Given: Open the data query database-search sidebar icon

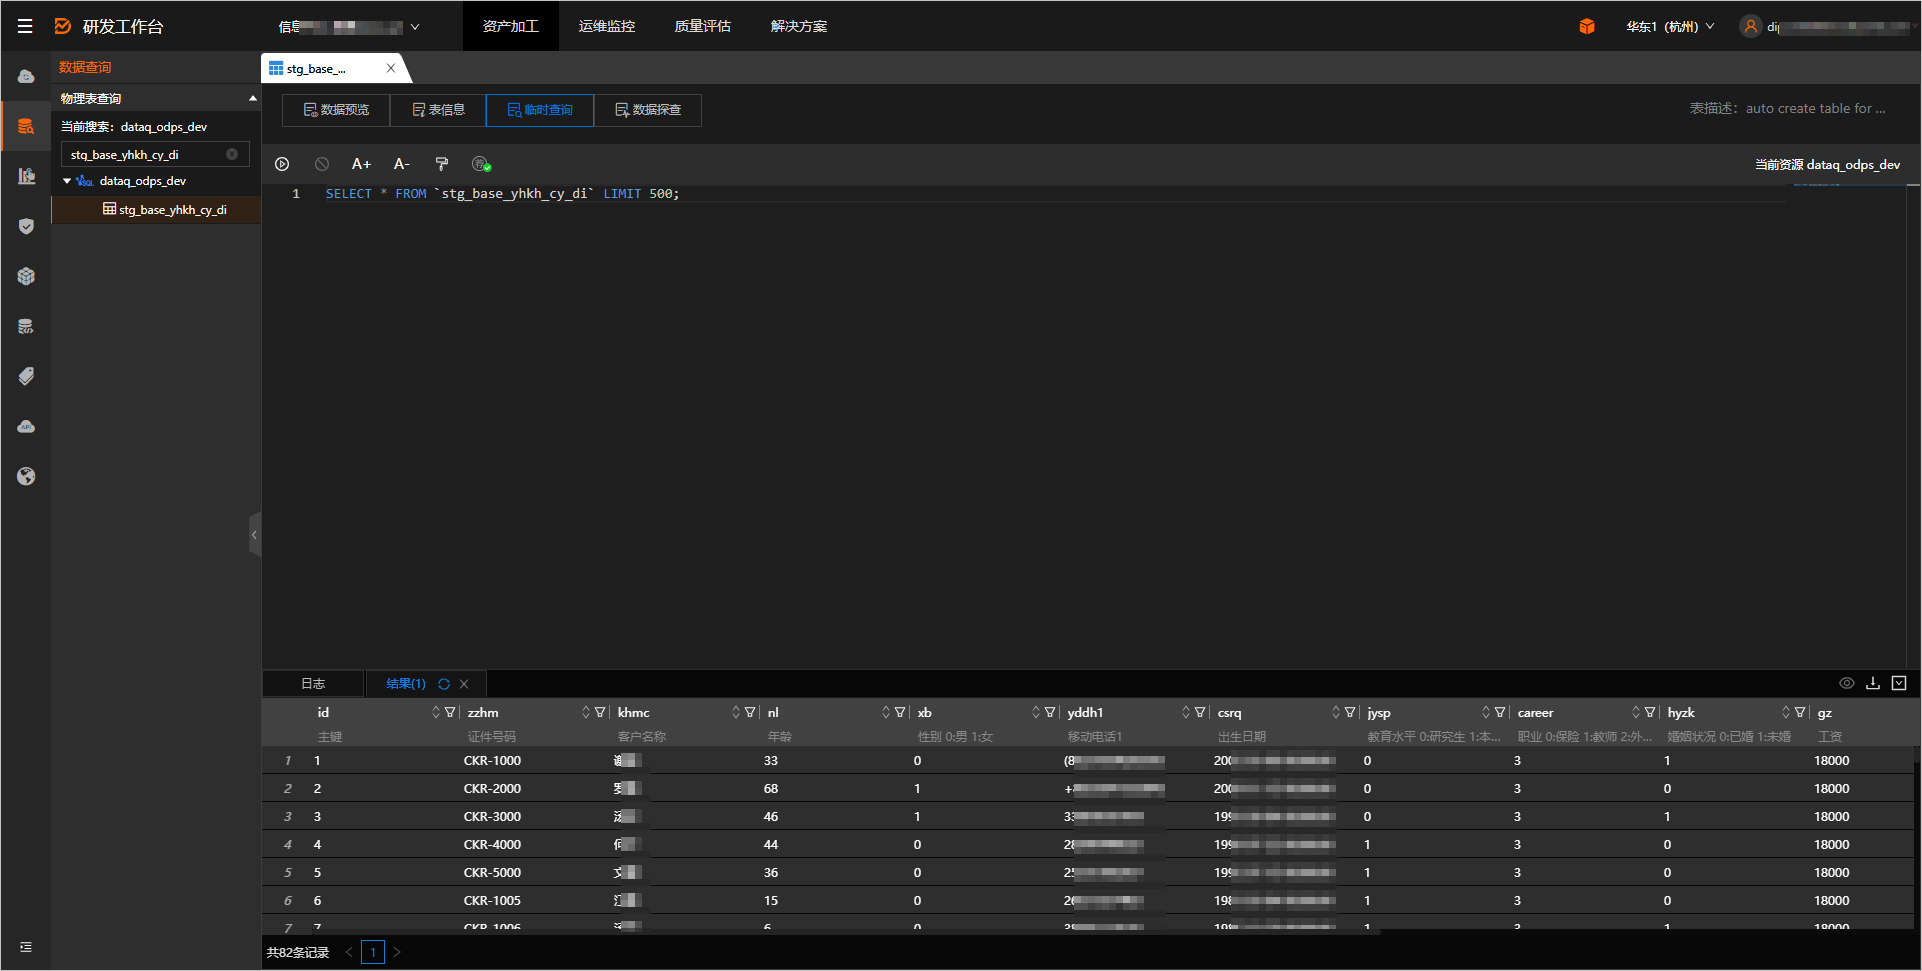Looking at the screenshot, I should 26,126.
